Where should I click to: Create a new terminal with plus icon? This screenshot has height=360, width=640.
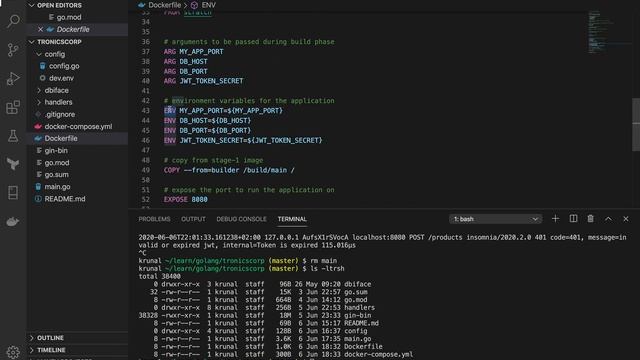[x=555, y=219]
